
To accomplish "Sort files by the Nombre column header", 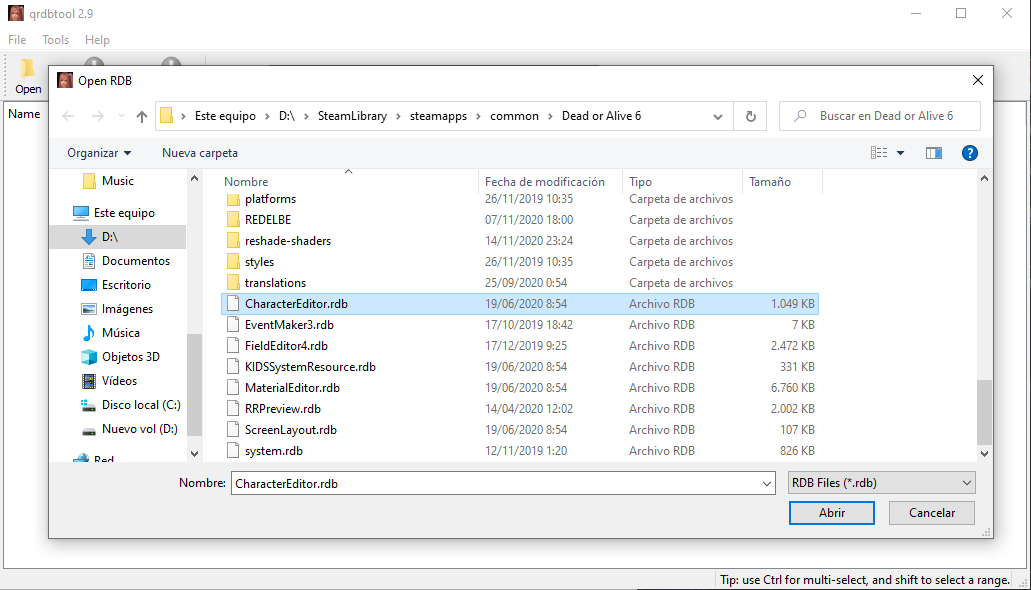I will [349, 182].
